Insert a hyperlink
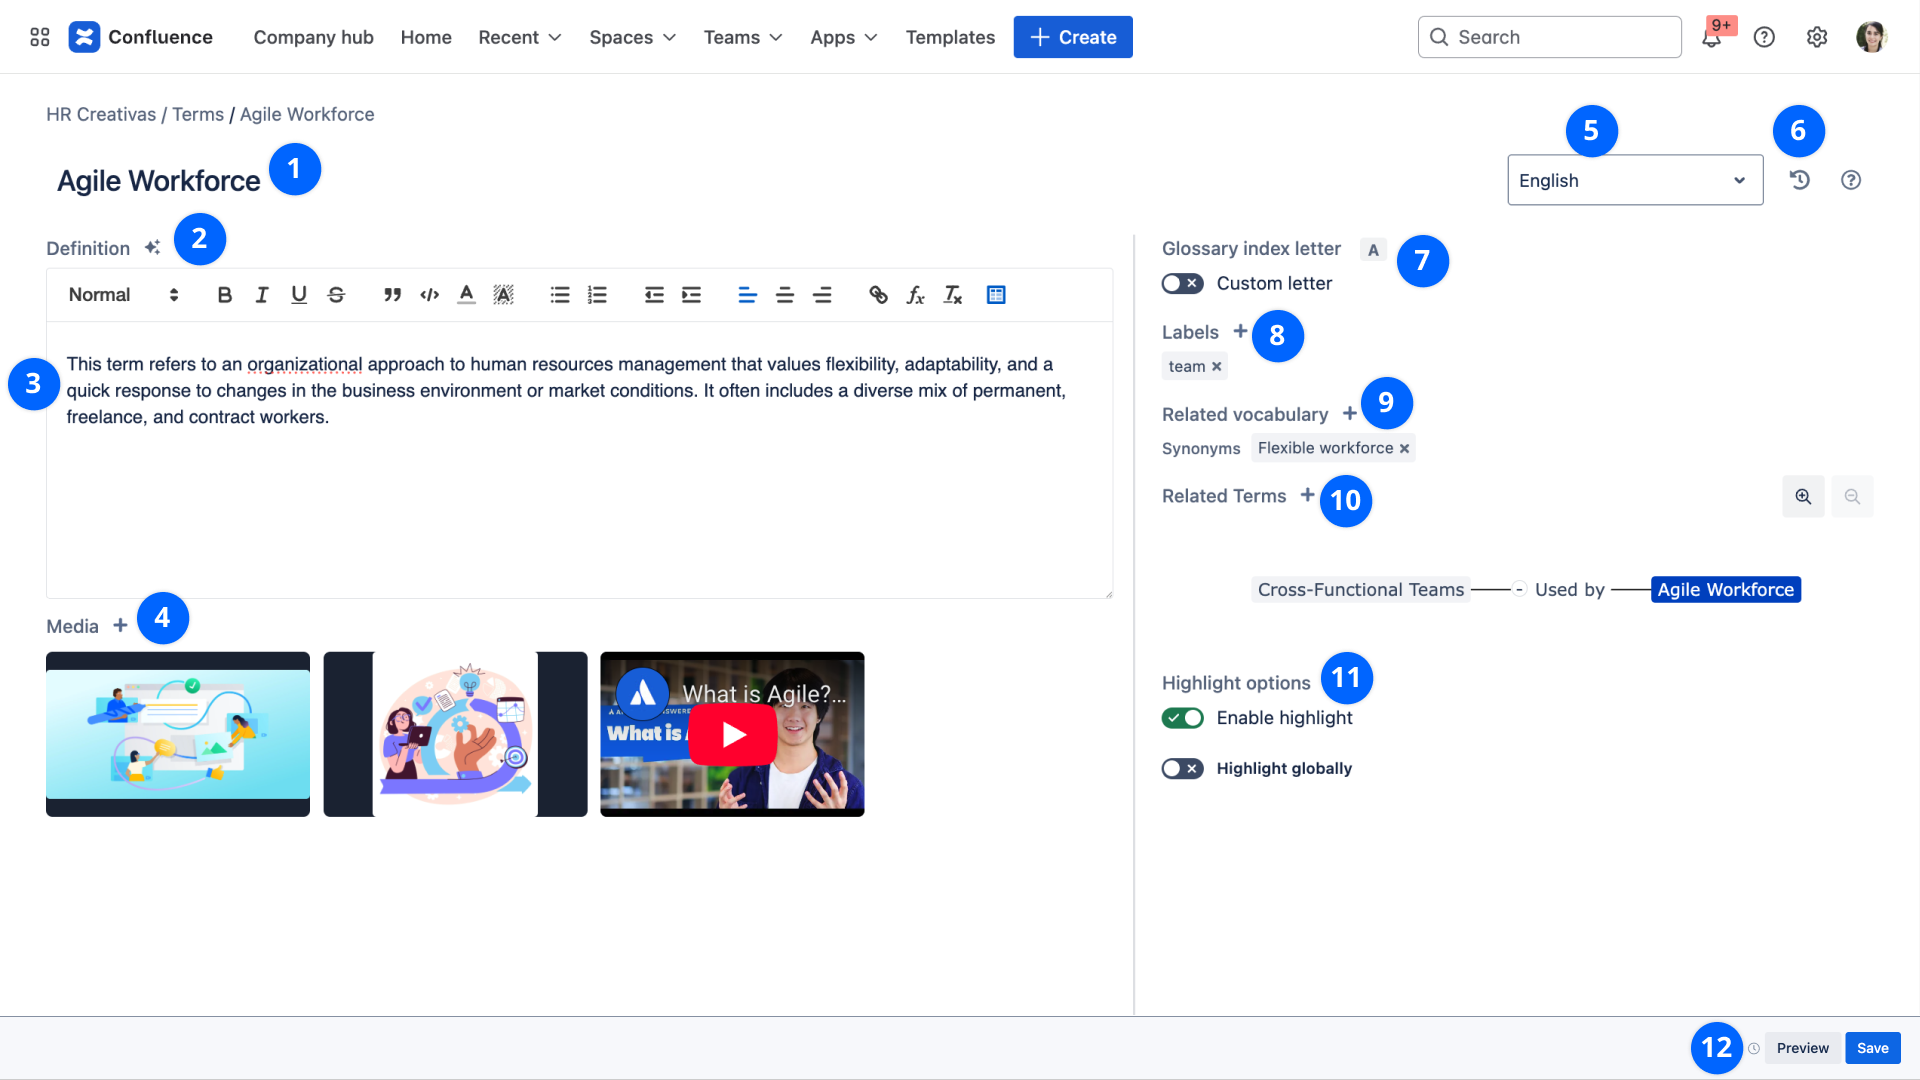 click(878, 295)
